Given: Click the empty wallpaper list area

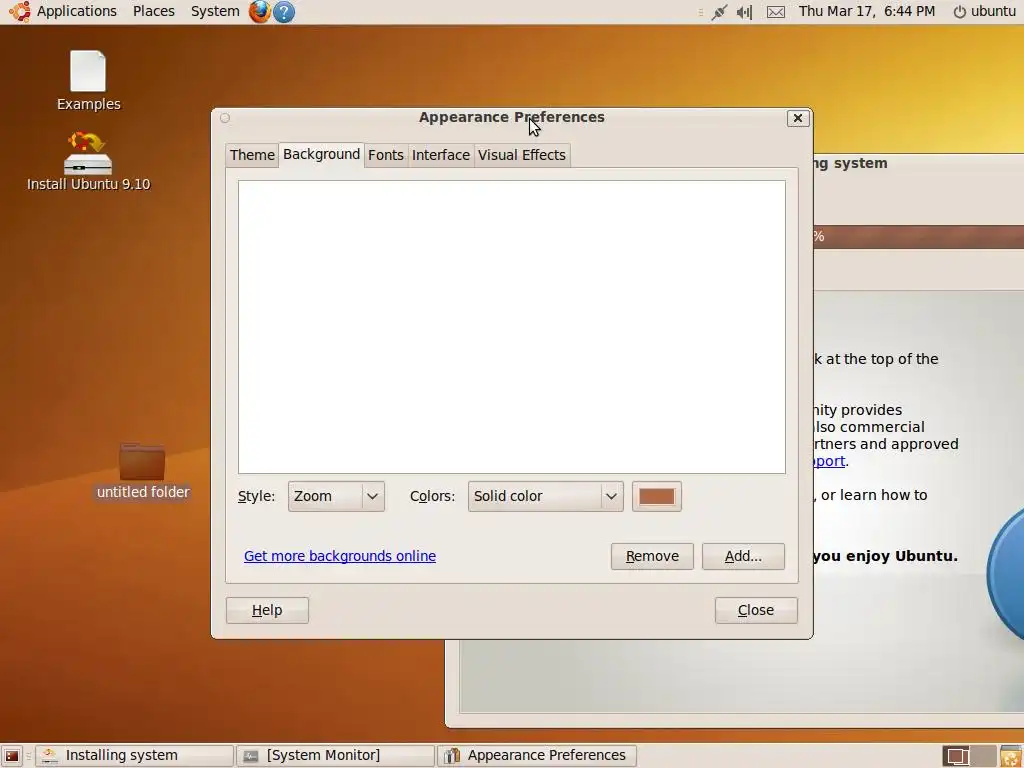Looking at the screenshot, I should click(511, 327).
